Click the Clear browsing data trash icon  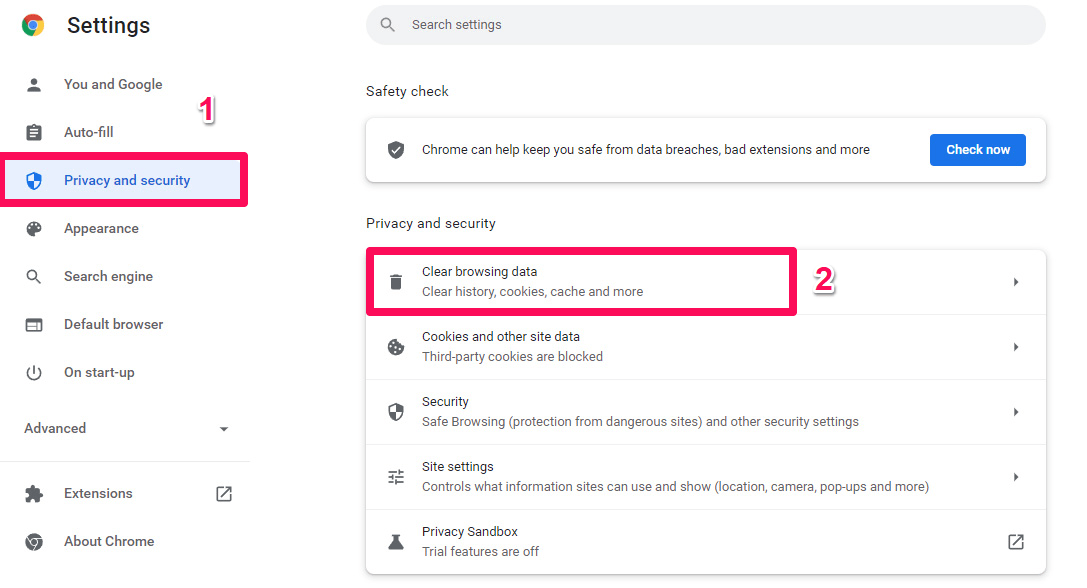(x=396, y=281)
